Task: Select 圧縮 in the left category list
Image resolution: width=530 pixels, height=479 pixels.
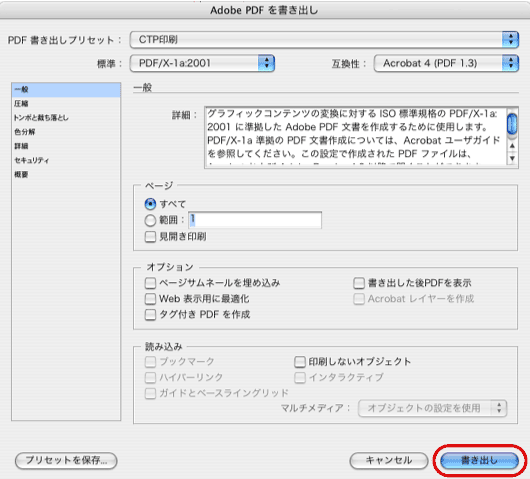Action: coord(66,103)
